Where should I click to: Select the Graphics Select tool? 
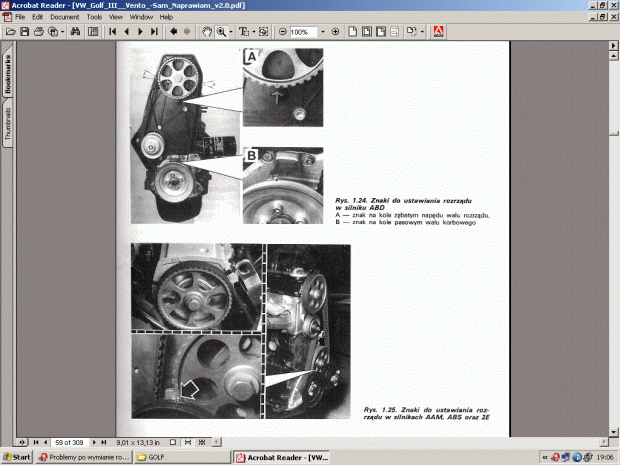263,32
